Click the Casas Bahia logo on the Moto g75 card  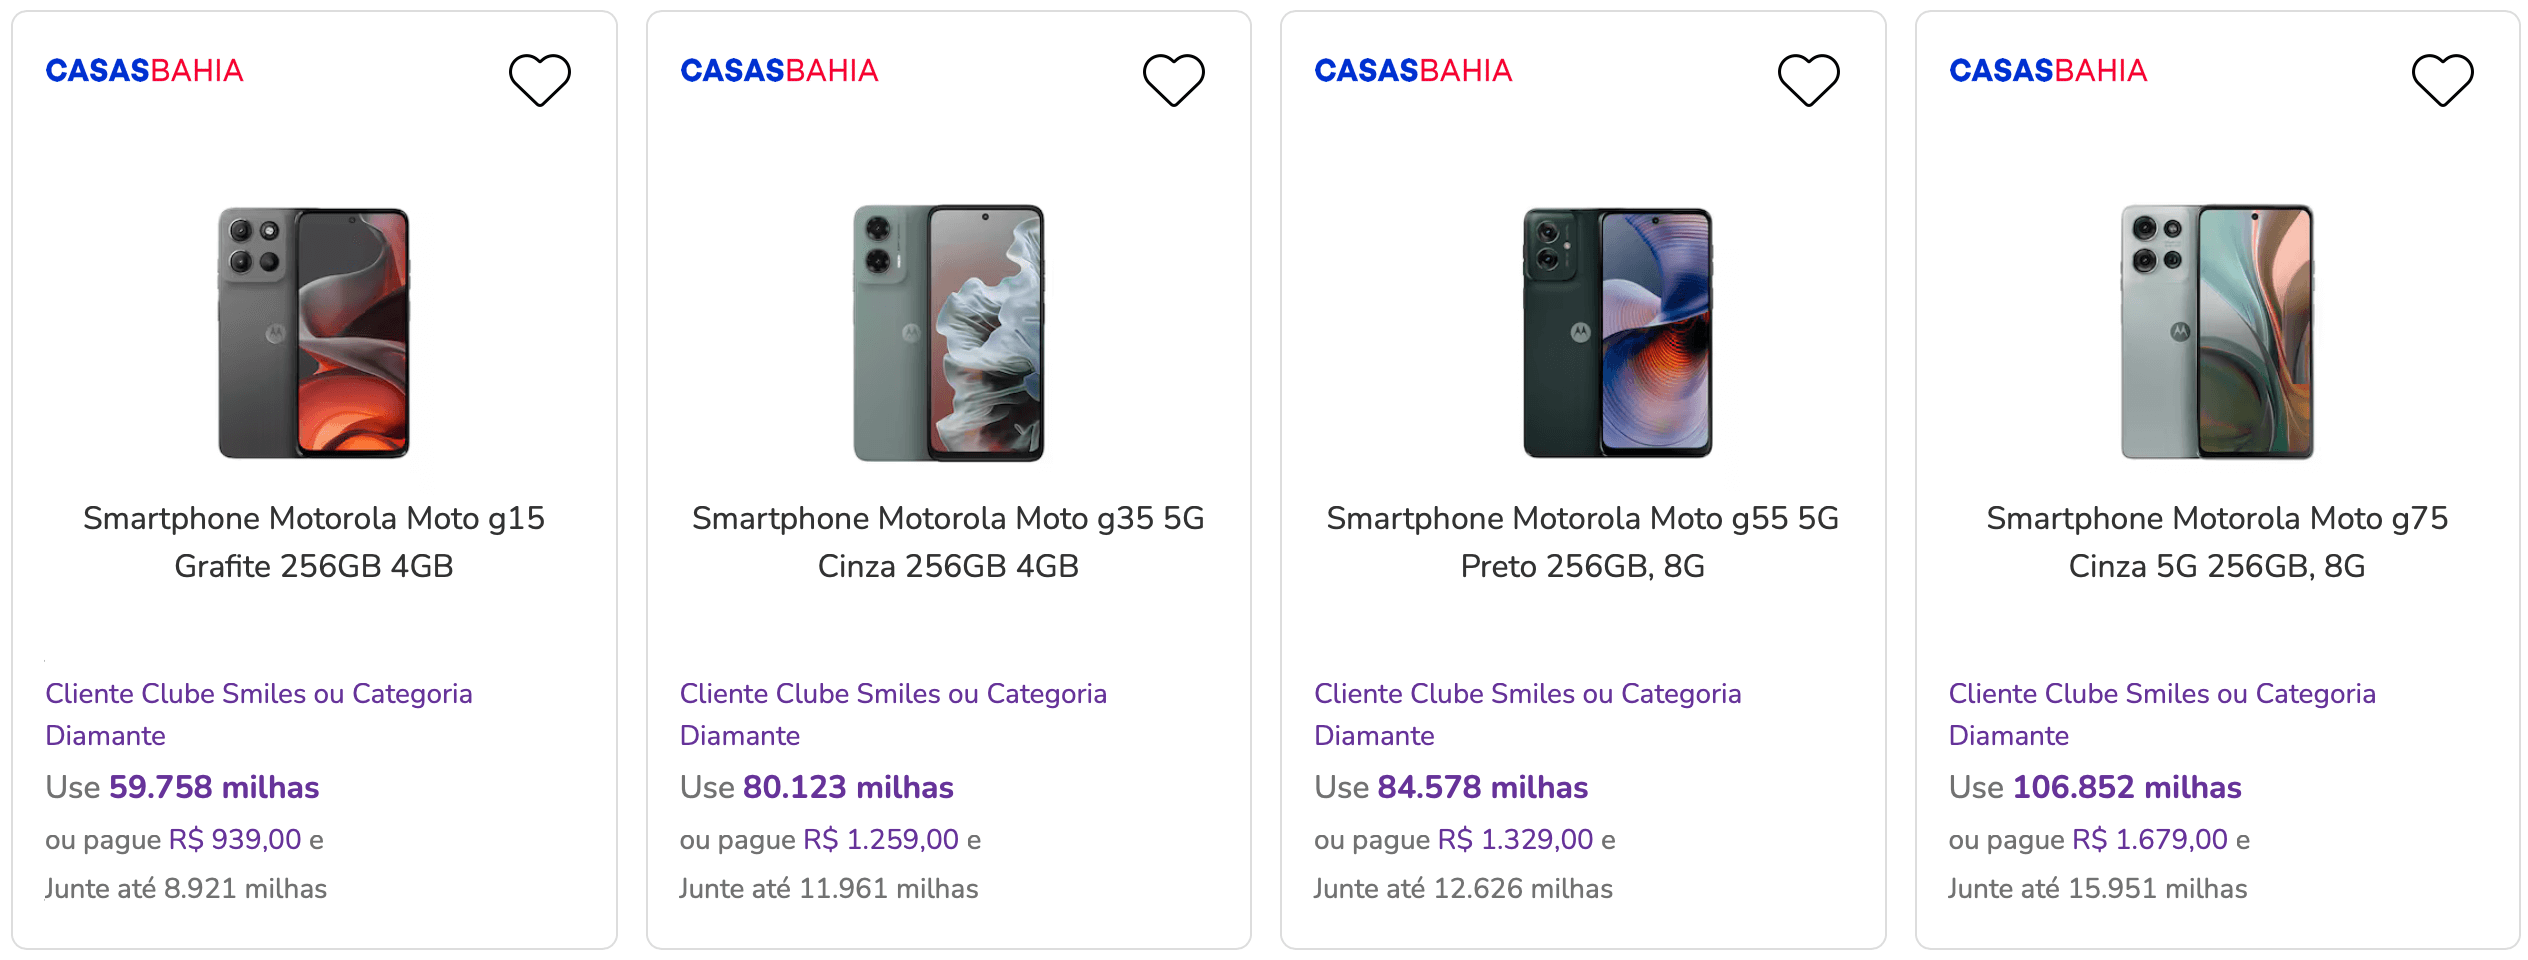coord(2048,71)
